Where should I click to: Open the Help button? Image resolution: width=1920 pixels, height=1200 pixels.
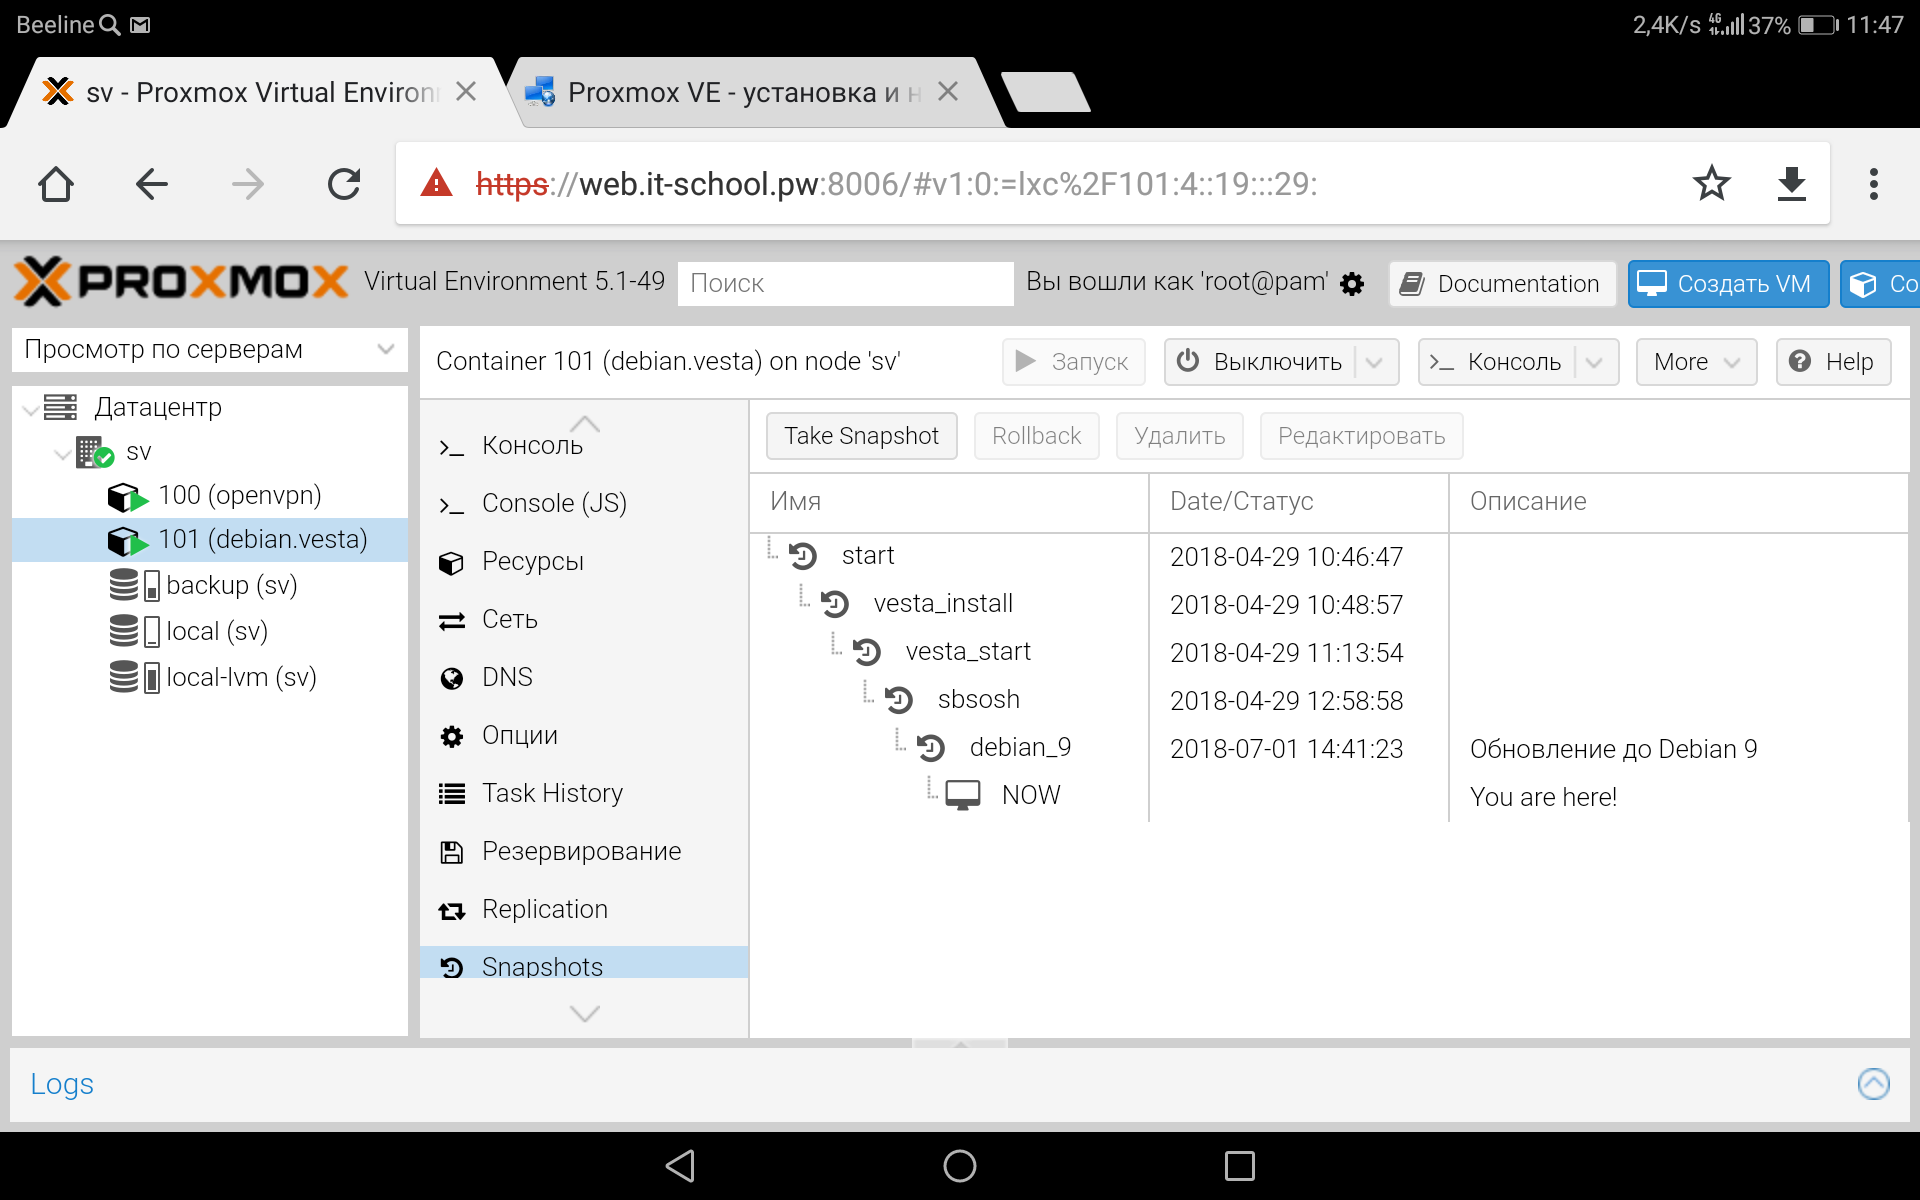click(1832, 362)
